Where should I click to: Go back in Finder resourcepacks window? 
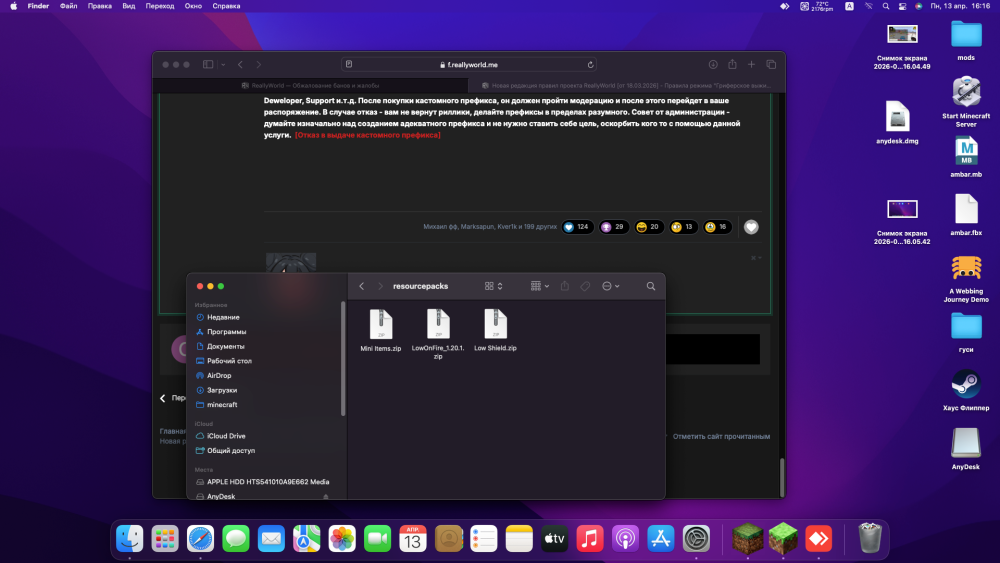coord(362,286)
